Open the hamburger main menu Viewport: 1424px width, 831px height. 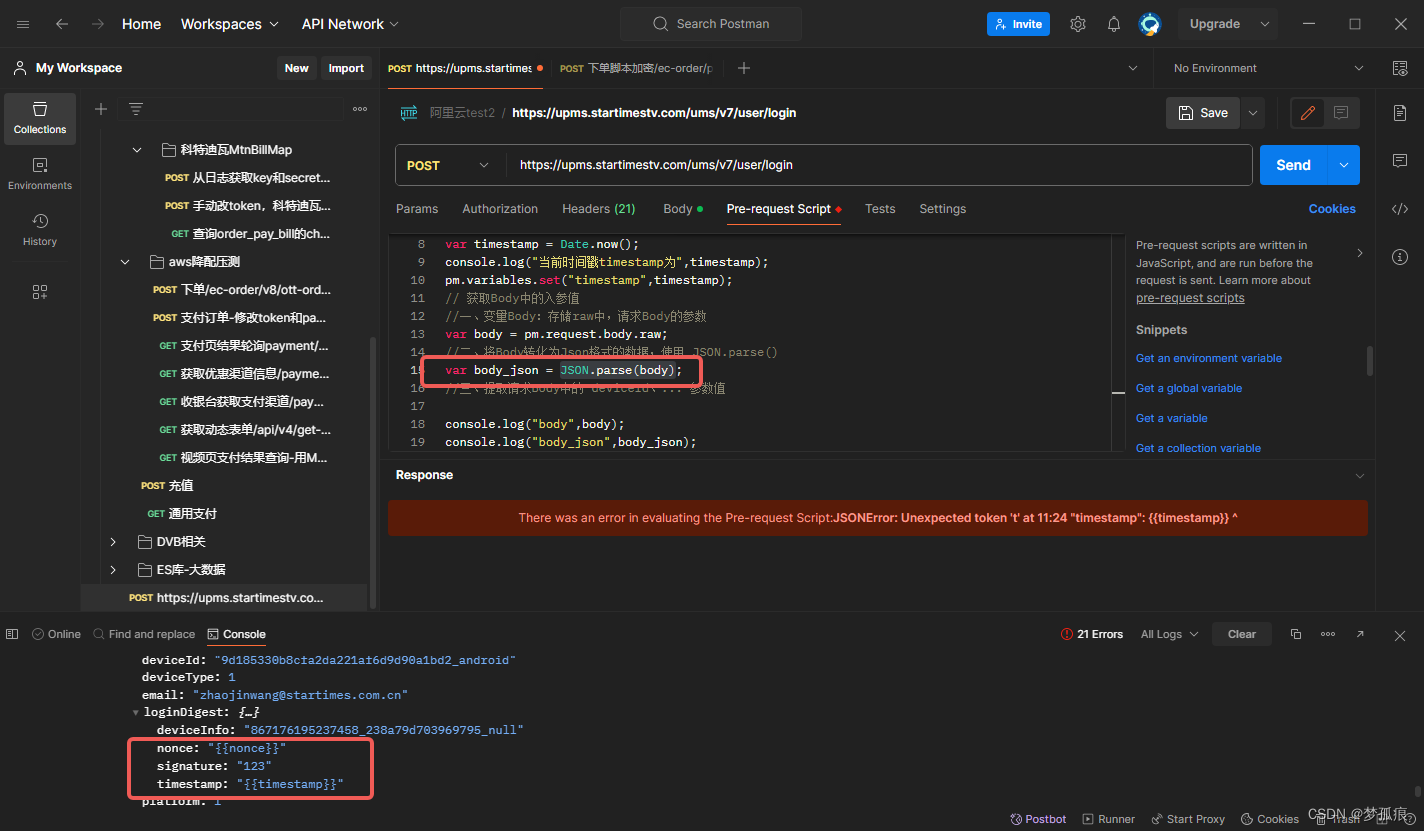(x=23, y=24)
